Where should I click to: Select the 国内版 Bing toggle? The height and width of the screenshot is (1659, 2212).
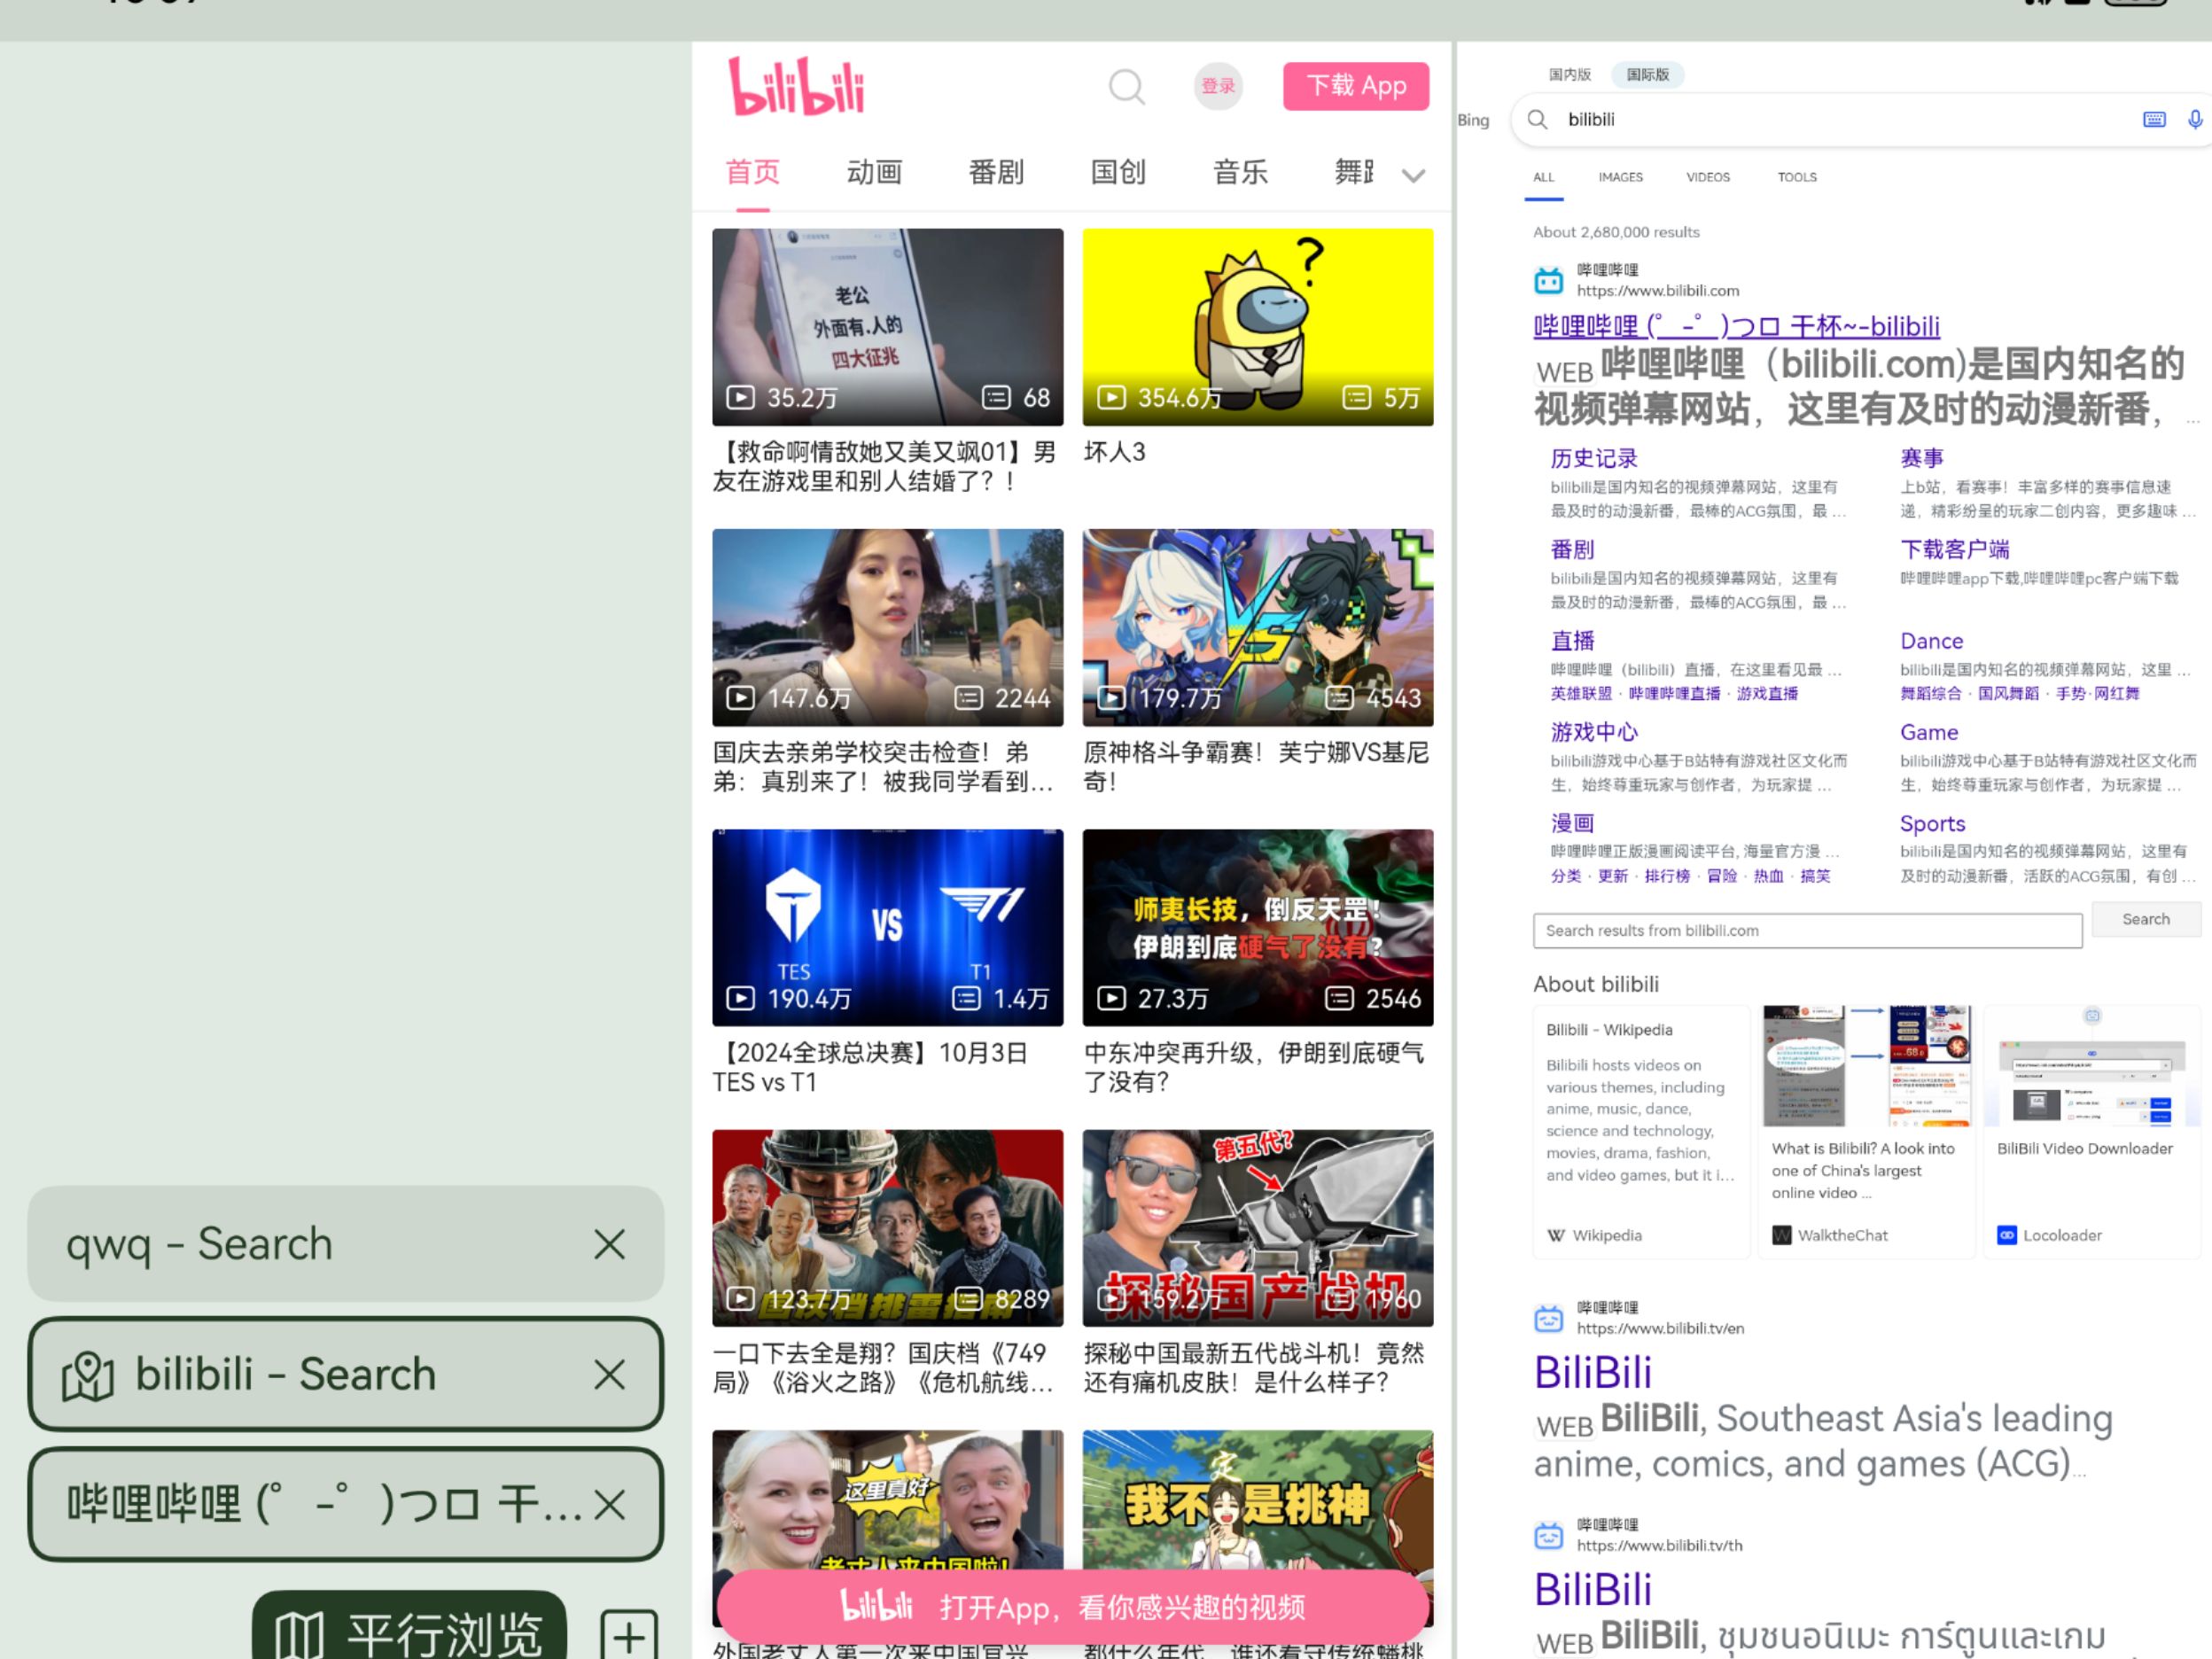(x=1569, y=74)
